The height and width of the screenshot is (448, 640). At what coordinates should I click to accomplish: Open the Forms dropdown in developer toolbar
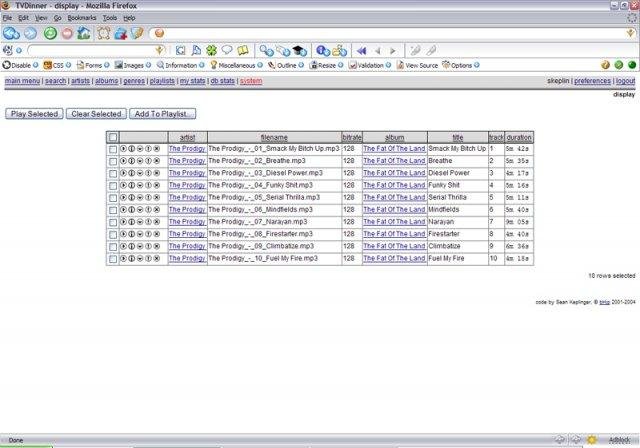click(x=93, y=65)
